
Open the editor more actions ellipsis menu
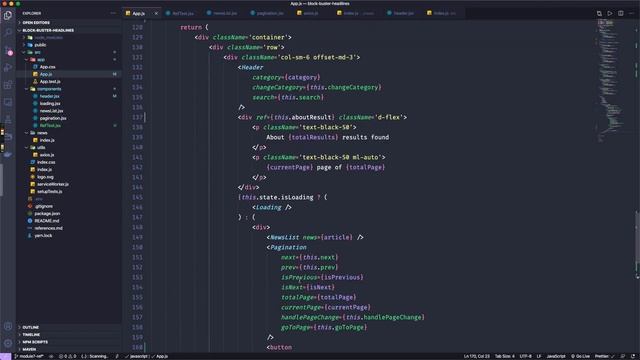(631, 13)
